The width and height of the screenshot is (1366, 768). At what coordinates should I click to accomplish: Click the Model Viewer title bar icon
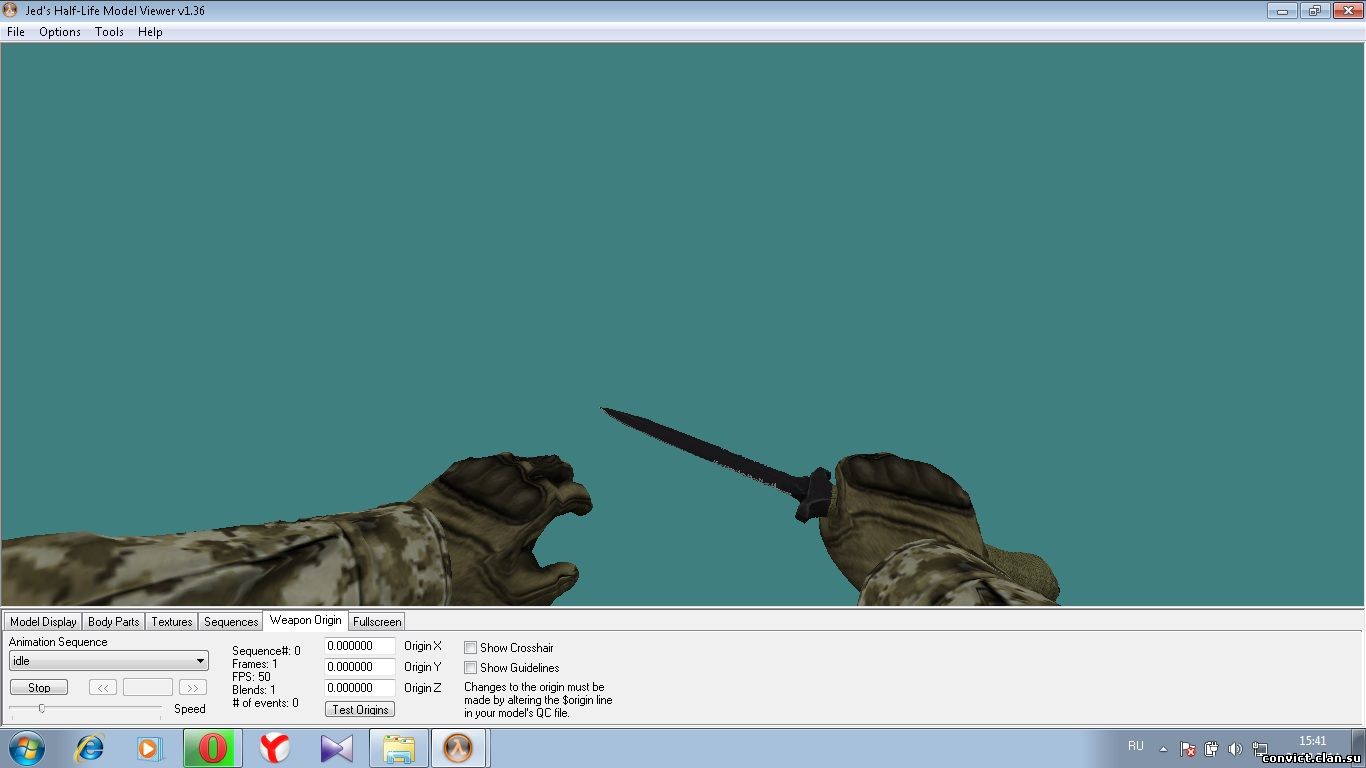pyautogui.click(x=11, y=10)
